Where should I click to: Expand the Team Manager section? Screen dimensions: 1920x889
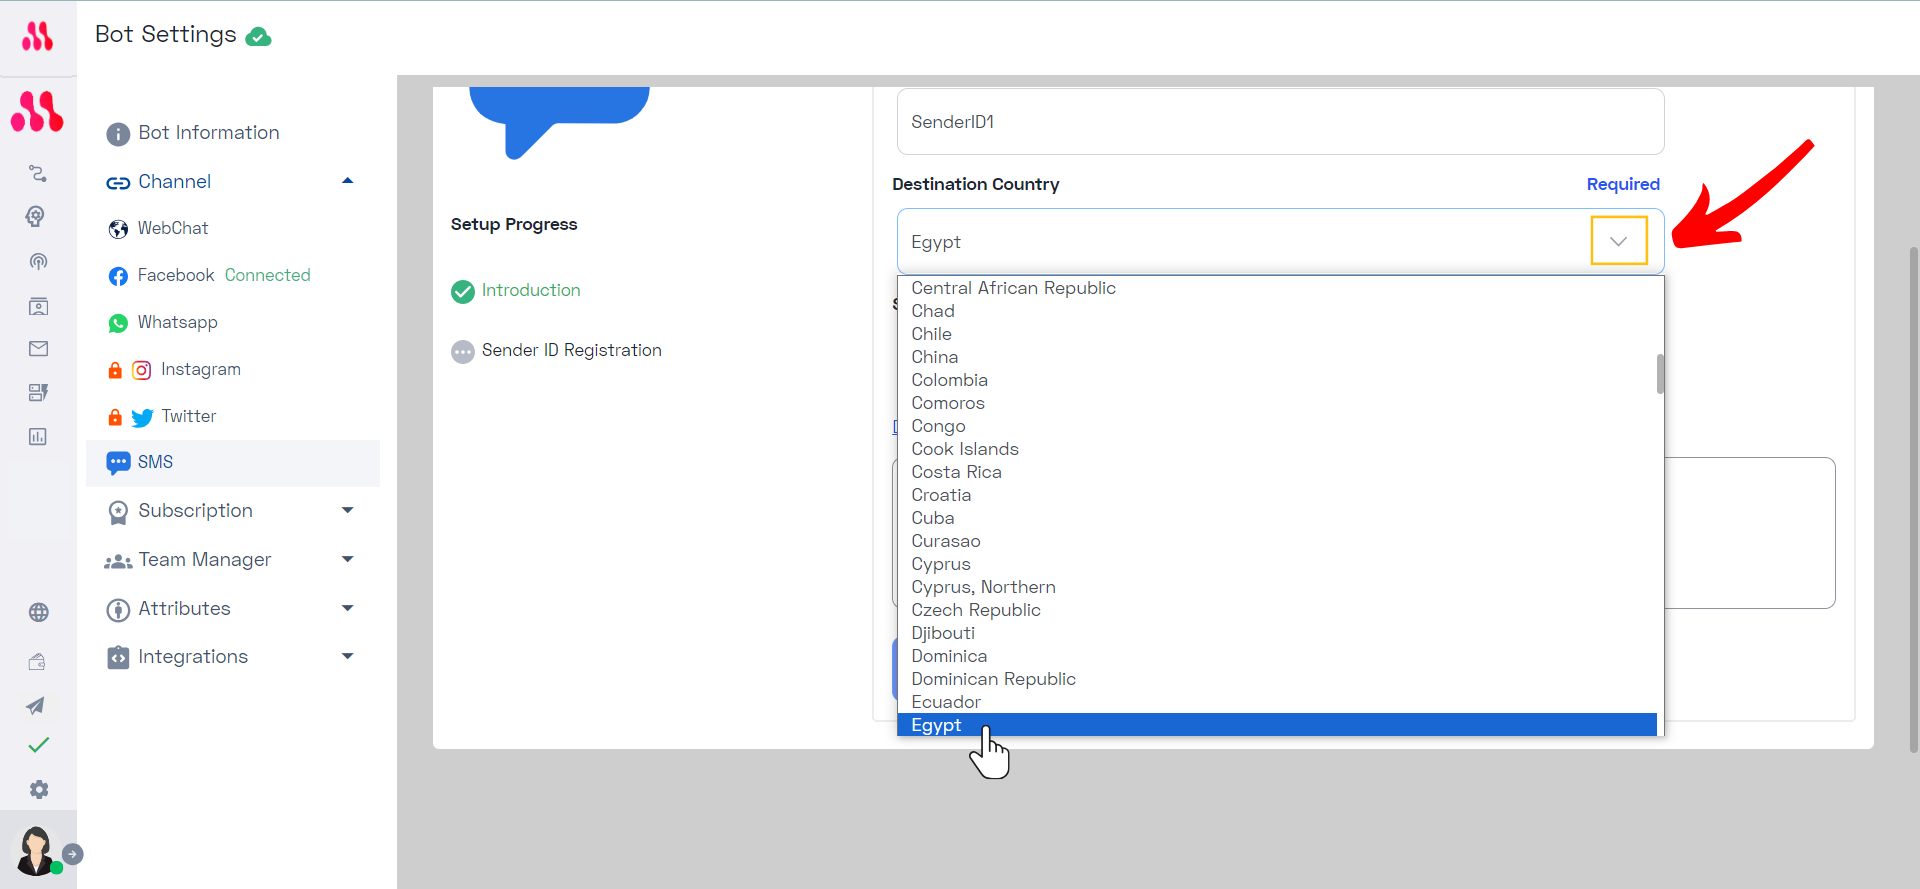[x=348, y=559]
